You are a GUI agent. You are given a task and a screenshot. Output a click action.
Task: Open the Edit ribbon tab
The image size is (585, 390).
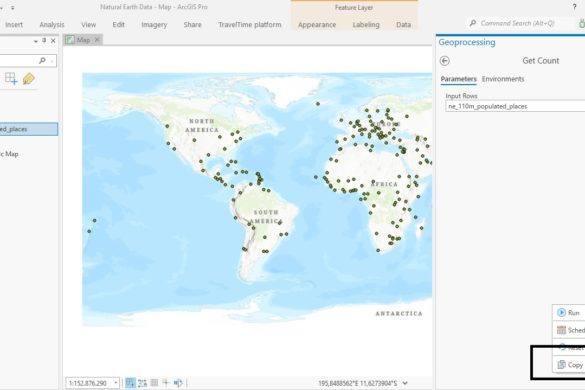[x=118, y=25]
